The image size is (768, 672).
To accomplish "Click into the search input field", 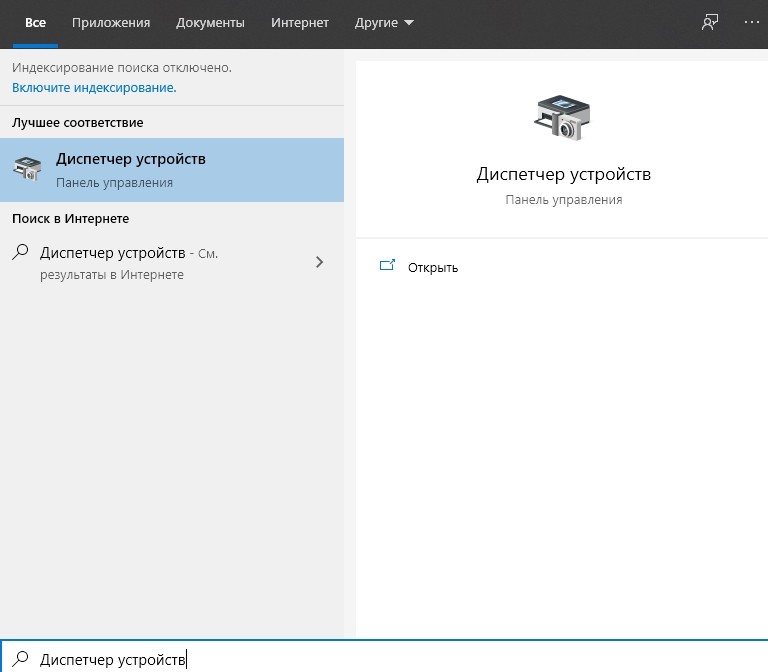I will pyautogui.click(x=384, y=656).
